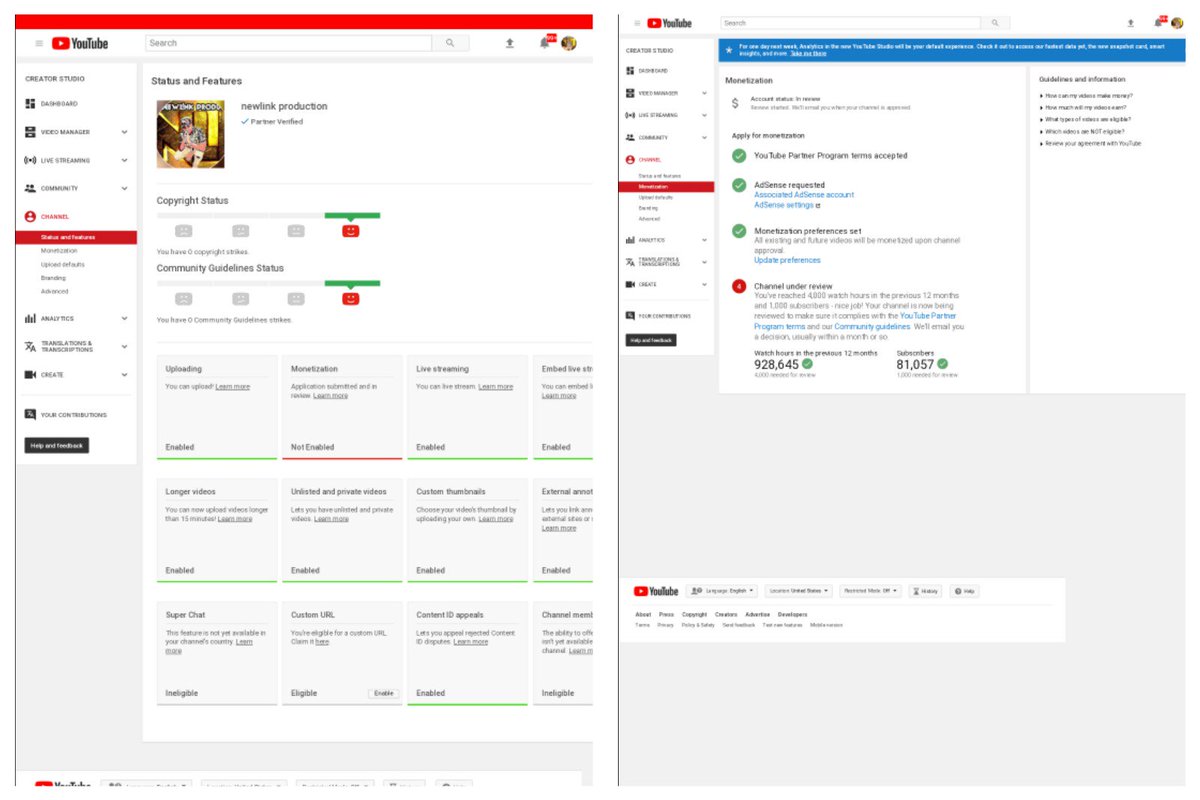Image resolution: width=1200 pixels, height=800 pixels.
Task: Click the red smiley under Copyright Status
Action: (x=350, y=231)
